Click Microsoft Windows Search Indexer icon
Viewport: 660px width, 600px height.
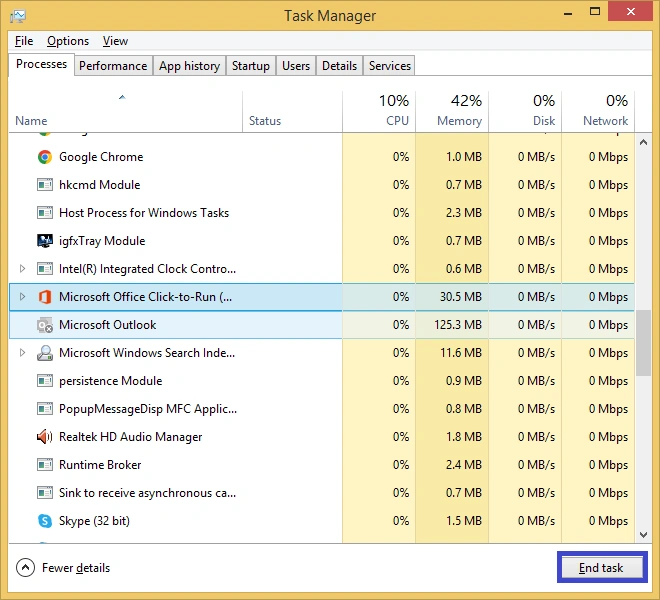coord(45,353)
